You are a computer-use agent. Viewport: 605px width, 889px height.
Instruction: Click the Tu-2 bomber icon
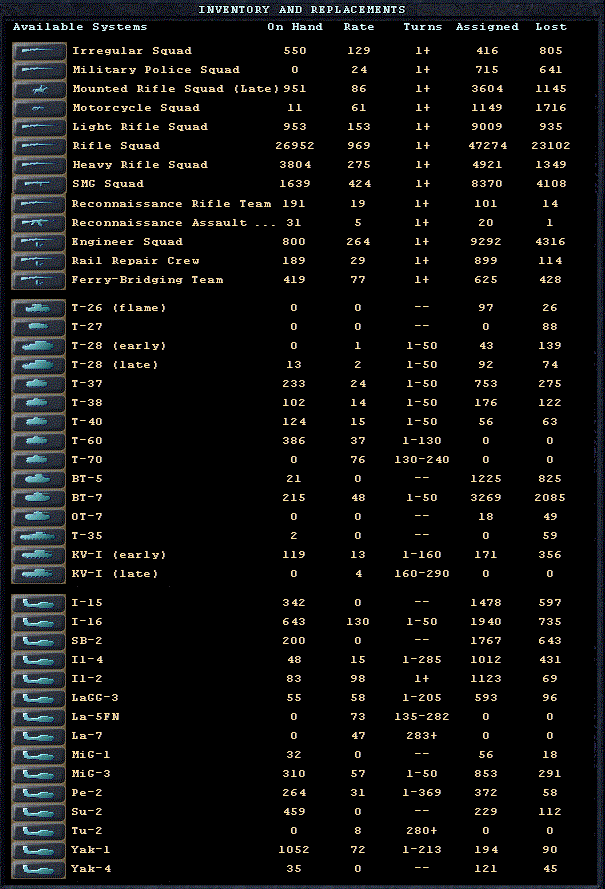39,831
